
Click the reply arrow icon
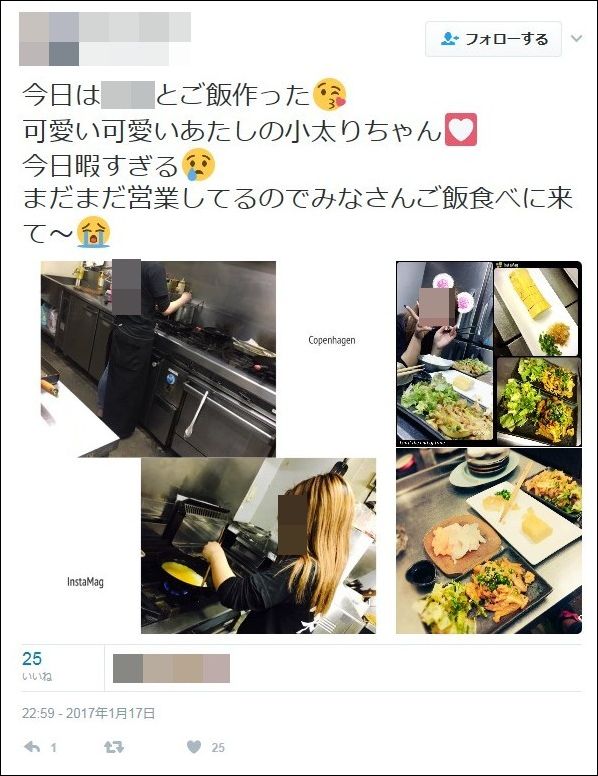[x=32, y=747]
